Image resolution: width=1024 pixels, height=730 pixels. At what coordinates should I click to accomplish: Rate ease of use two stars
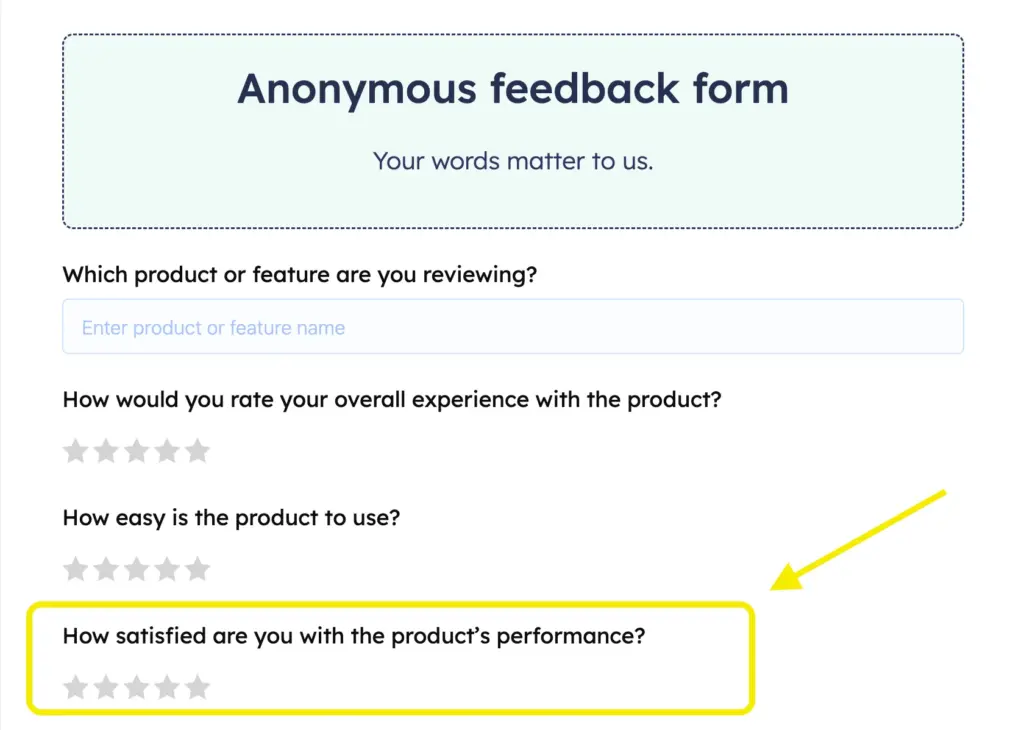coord(106,568)
